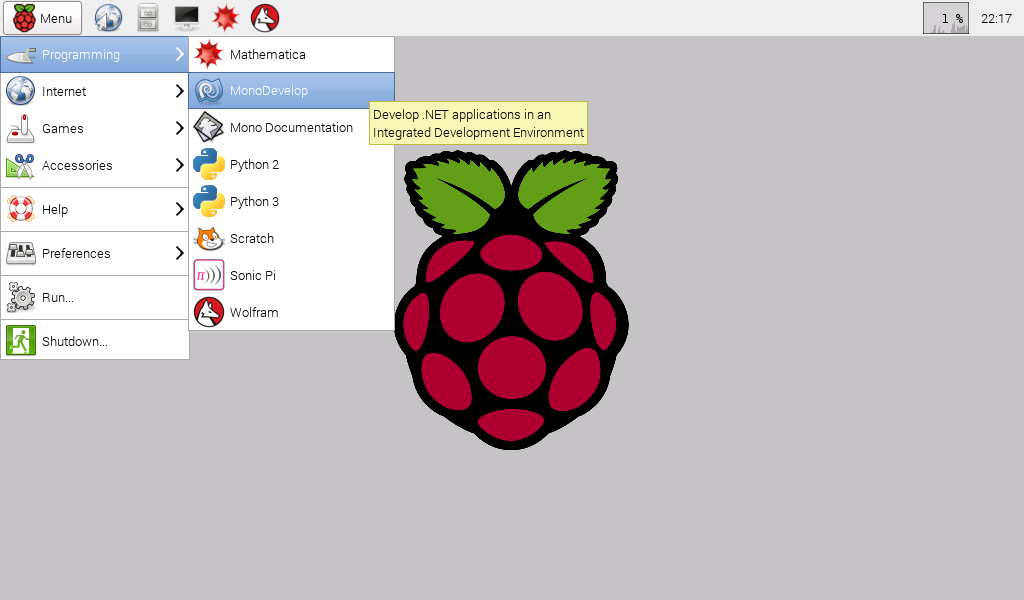Click the Preferences settings icon
This screenshot has width=1024, height=600.
point(21,253)
